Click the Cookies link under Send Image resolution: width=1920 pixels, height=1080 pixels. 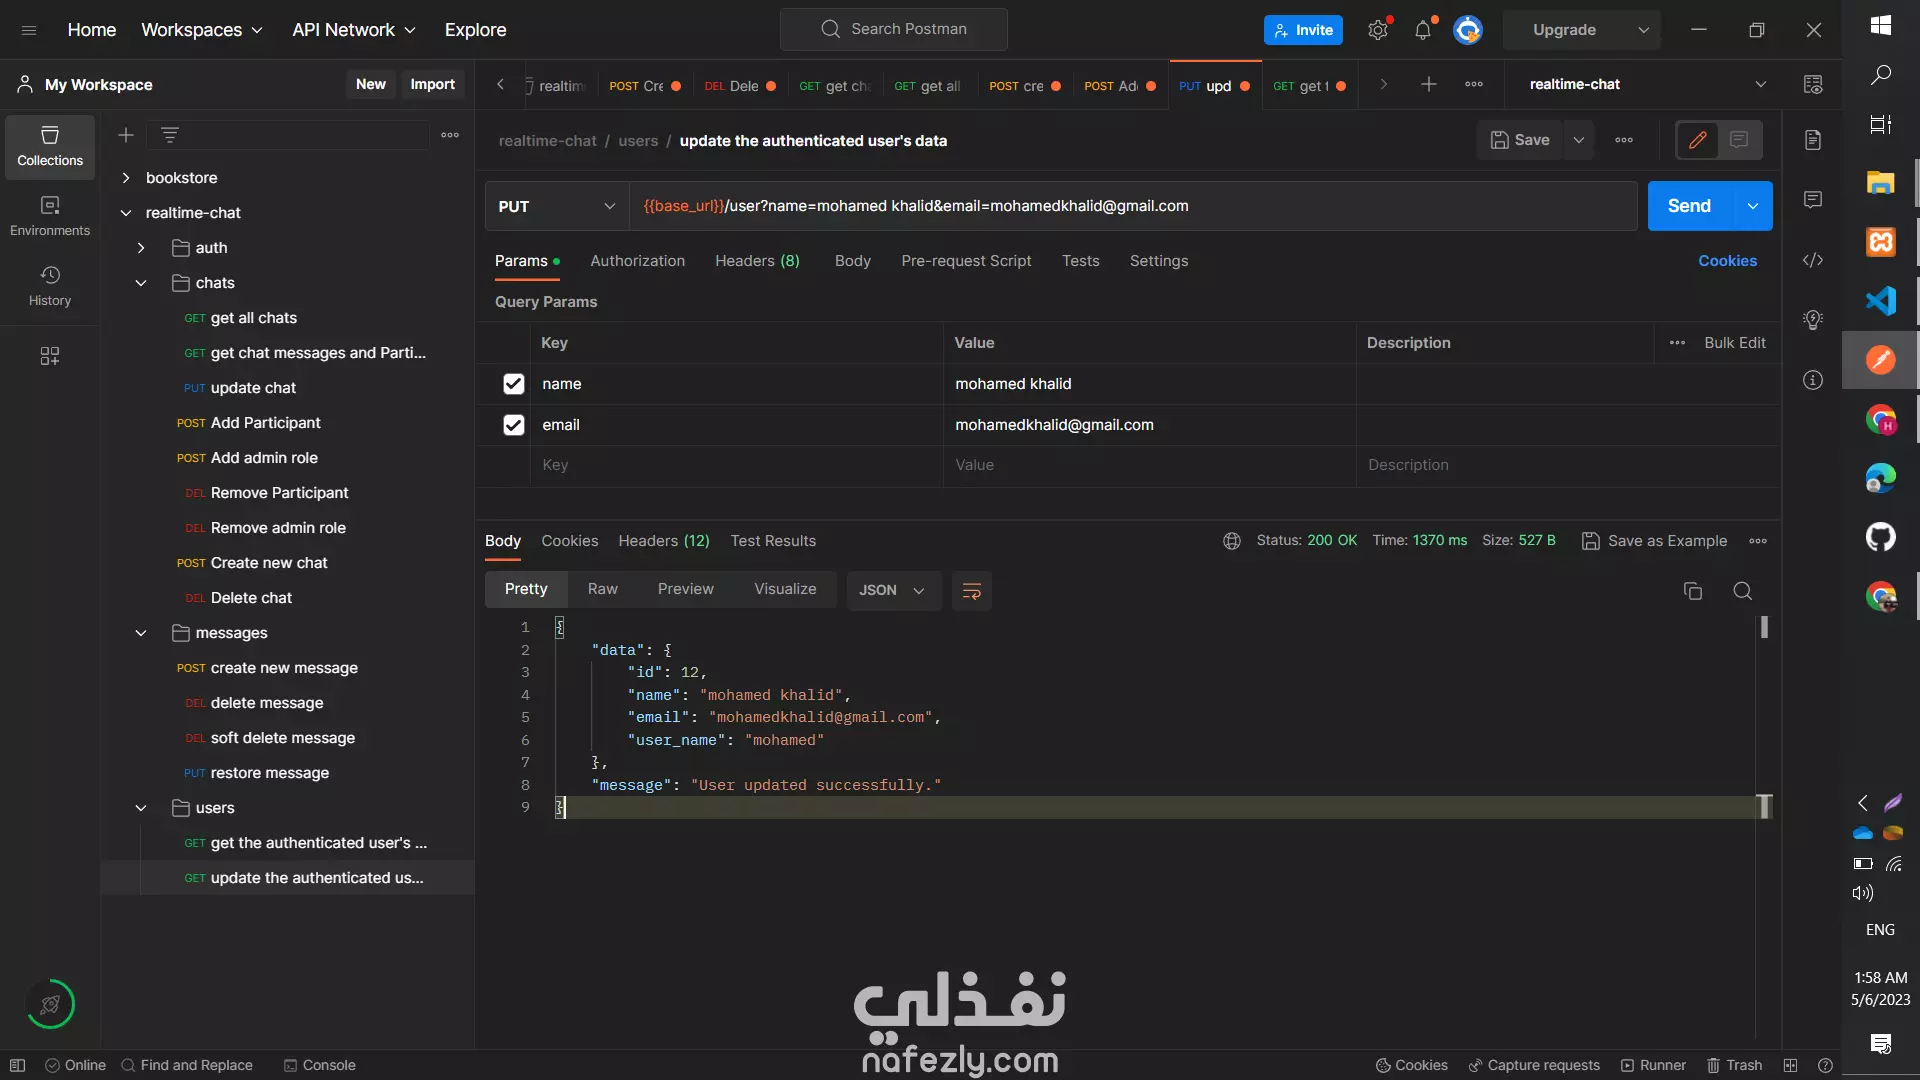[x=1727, y=261]
